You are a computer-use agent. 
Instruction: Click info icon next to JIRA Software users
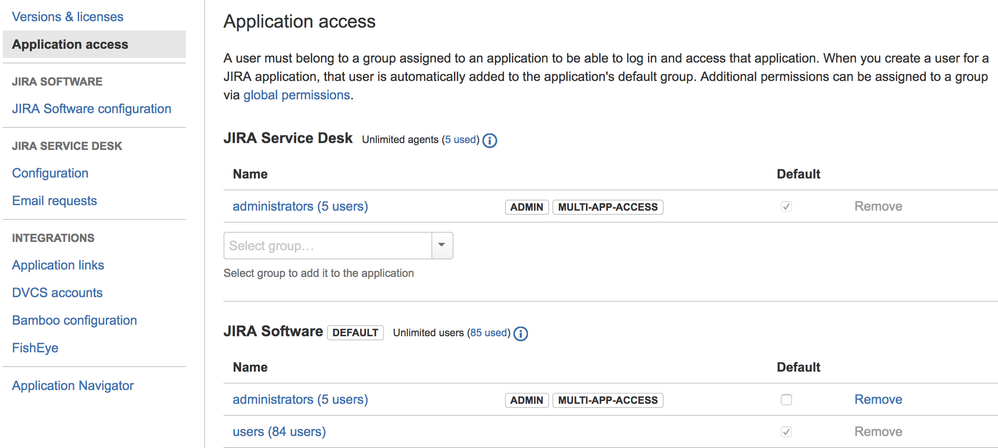click(x=521, y=334)
